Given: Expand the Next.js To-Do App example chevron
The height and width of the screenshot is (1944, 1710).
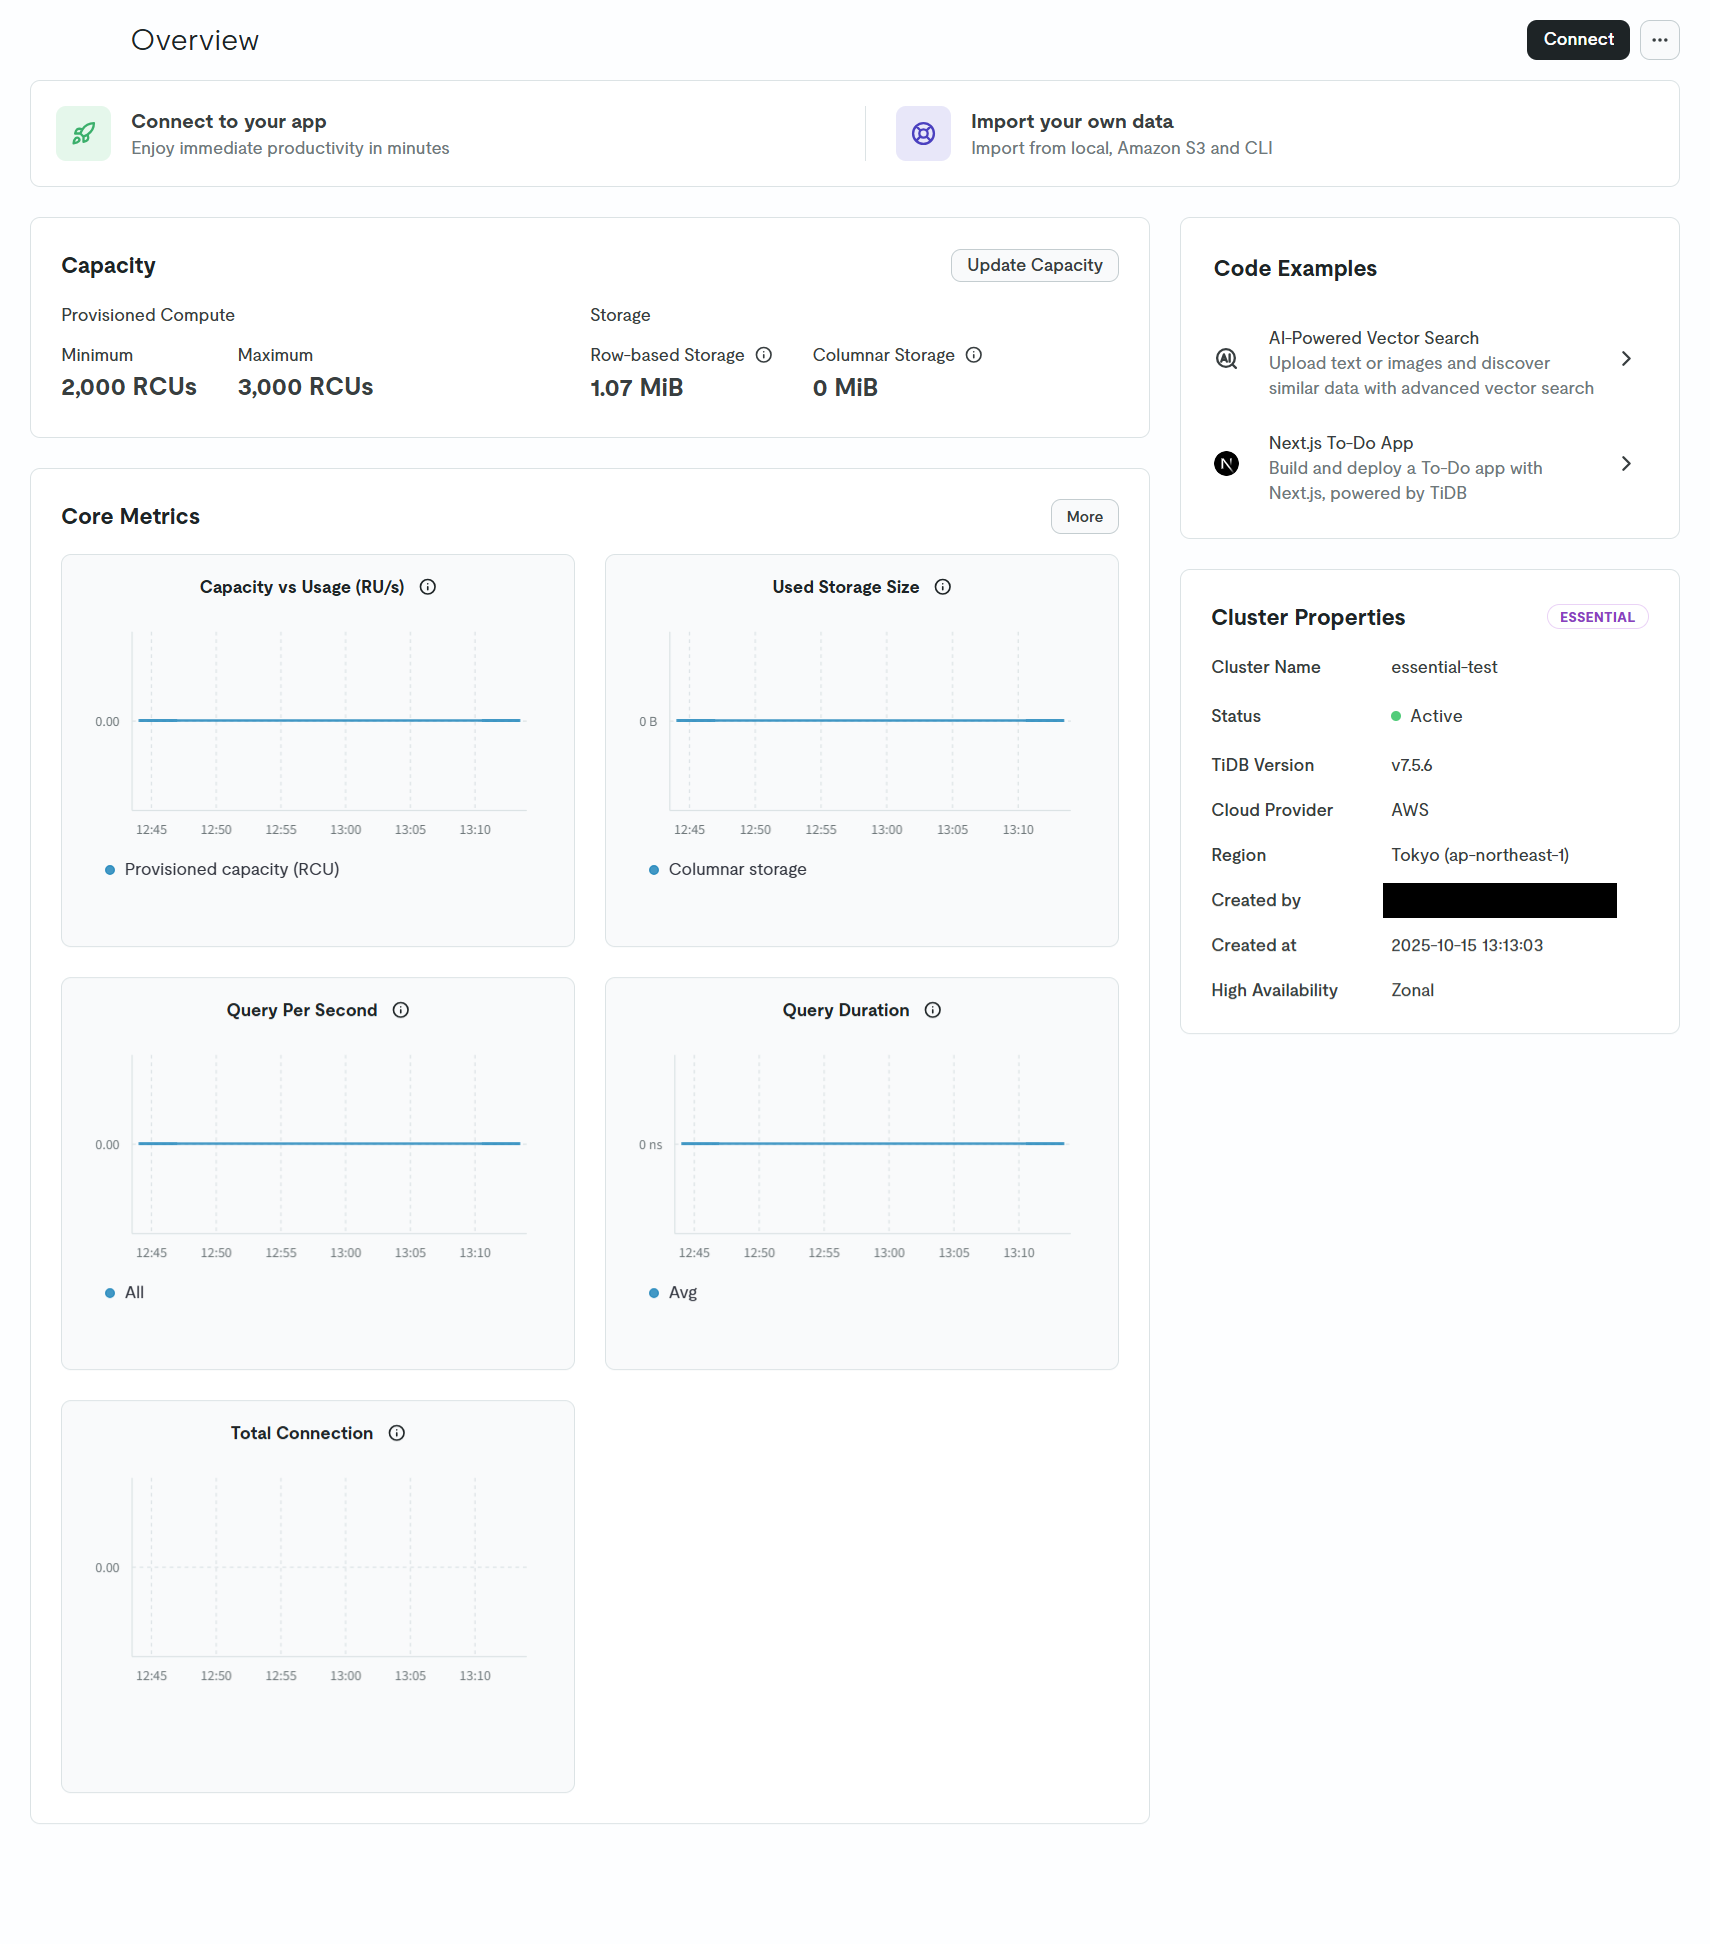Looking at the screenshot, I should (x=1626, y=464).
